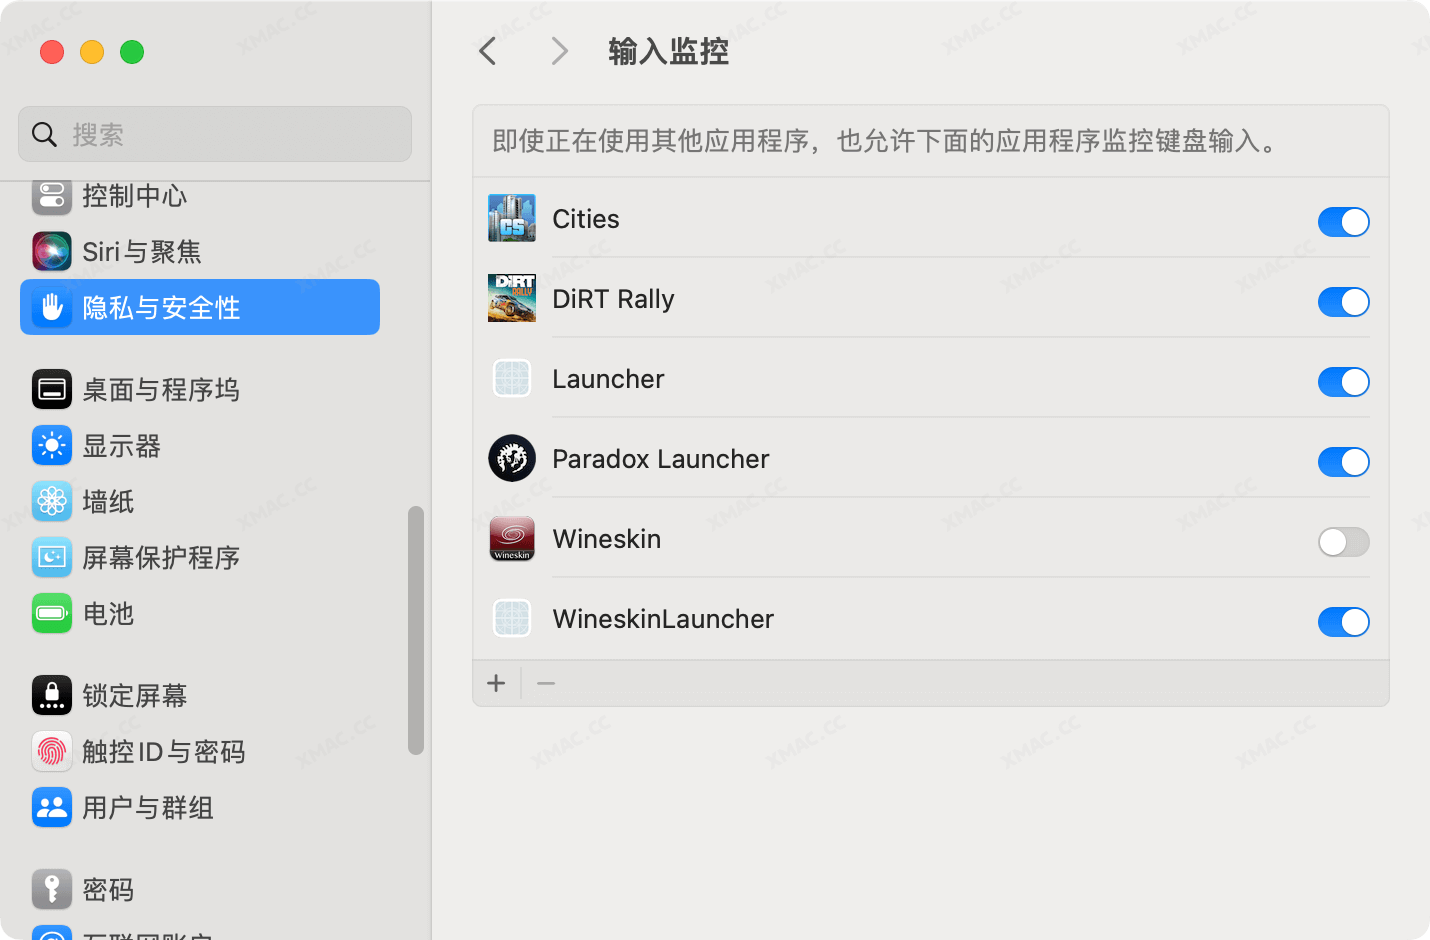Image resolution: width=1430 pixels, height=940 pixels.
Task: Click the Paradox Launcher app icon
Action: click(x=511, y=459)
